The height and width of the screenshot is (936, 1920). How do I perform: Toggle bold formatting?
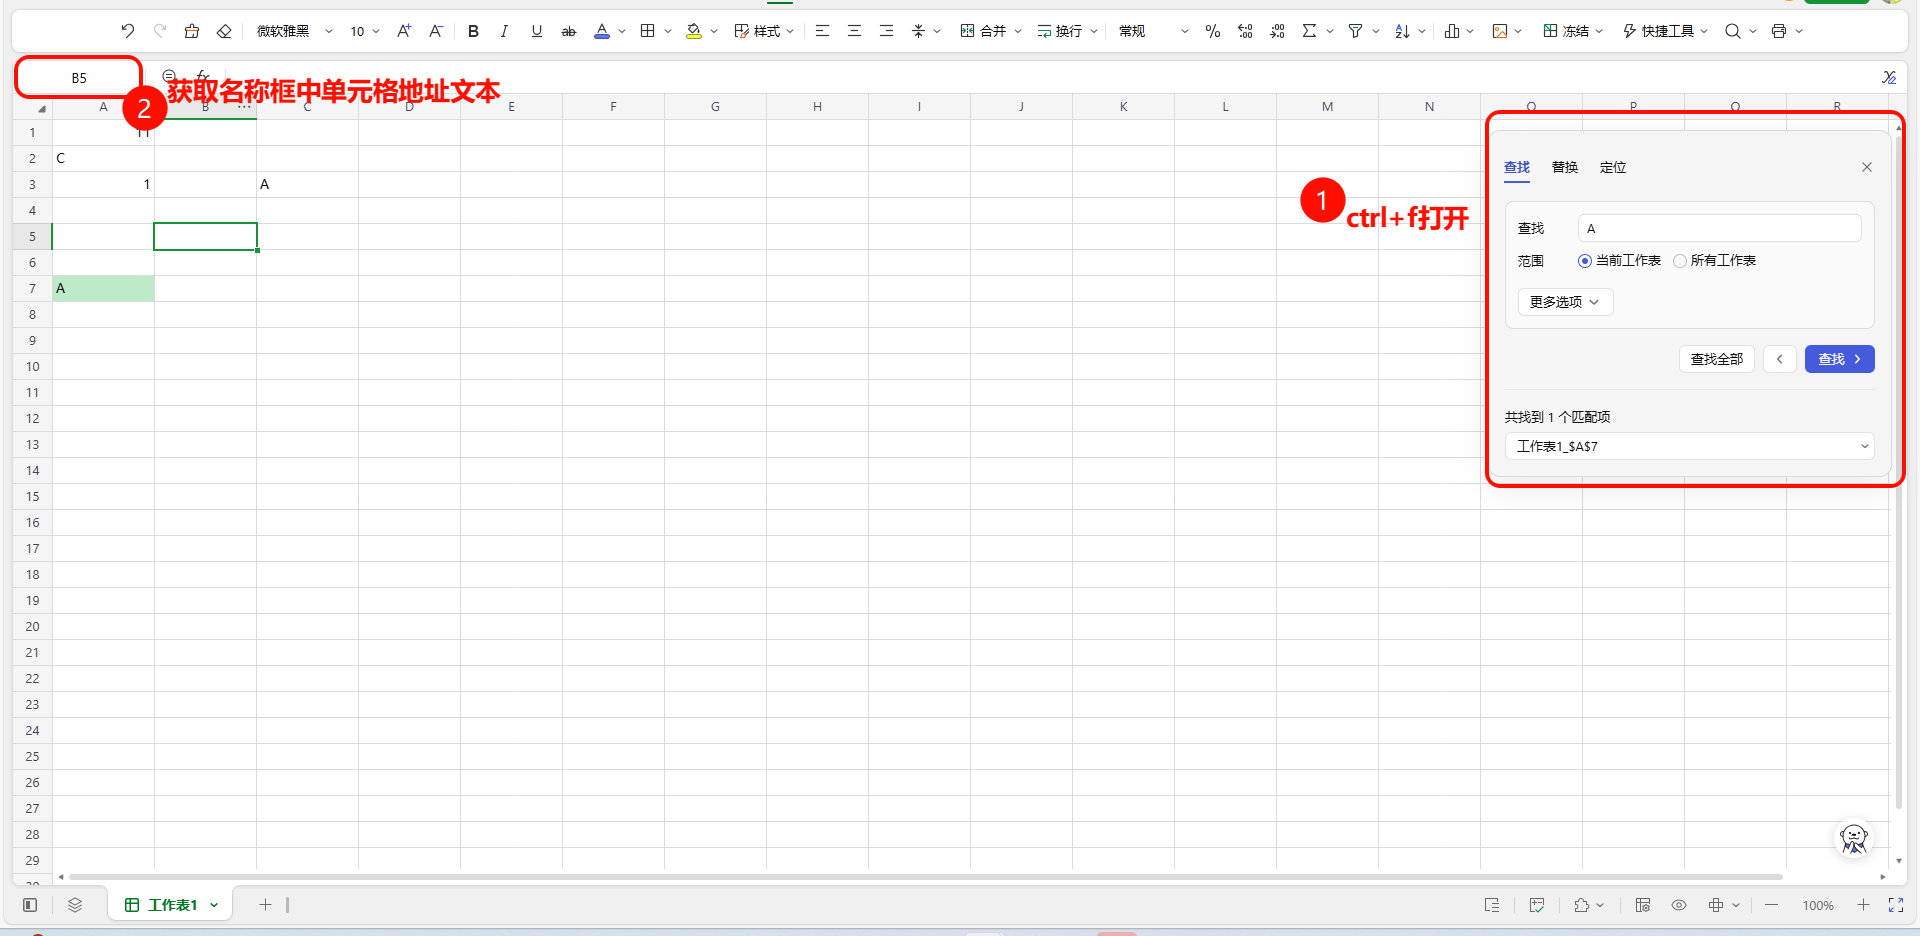[473, 31]
